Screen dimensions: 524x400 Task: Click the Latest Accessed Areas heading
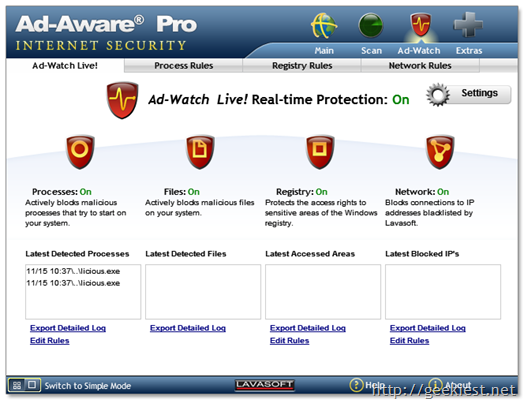pyautogui.click(x=310, y=254)
